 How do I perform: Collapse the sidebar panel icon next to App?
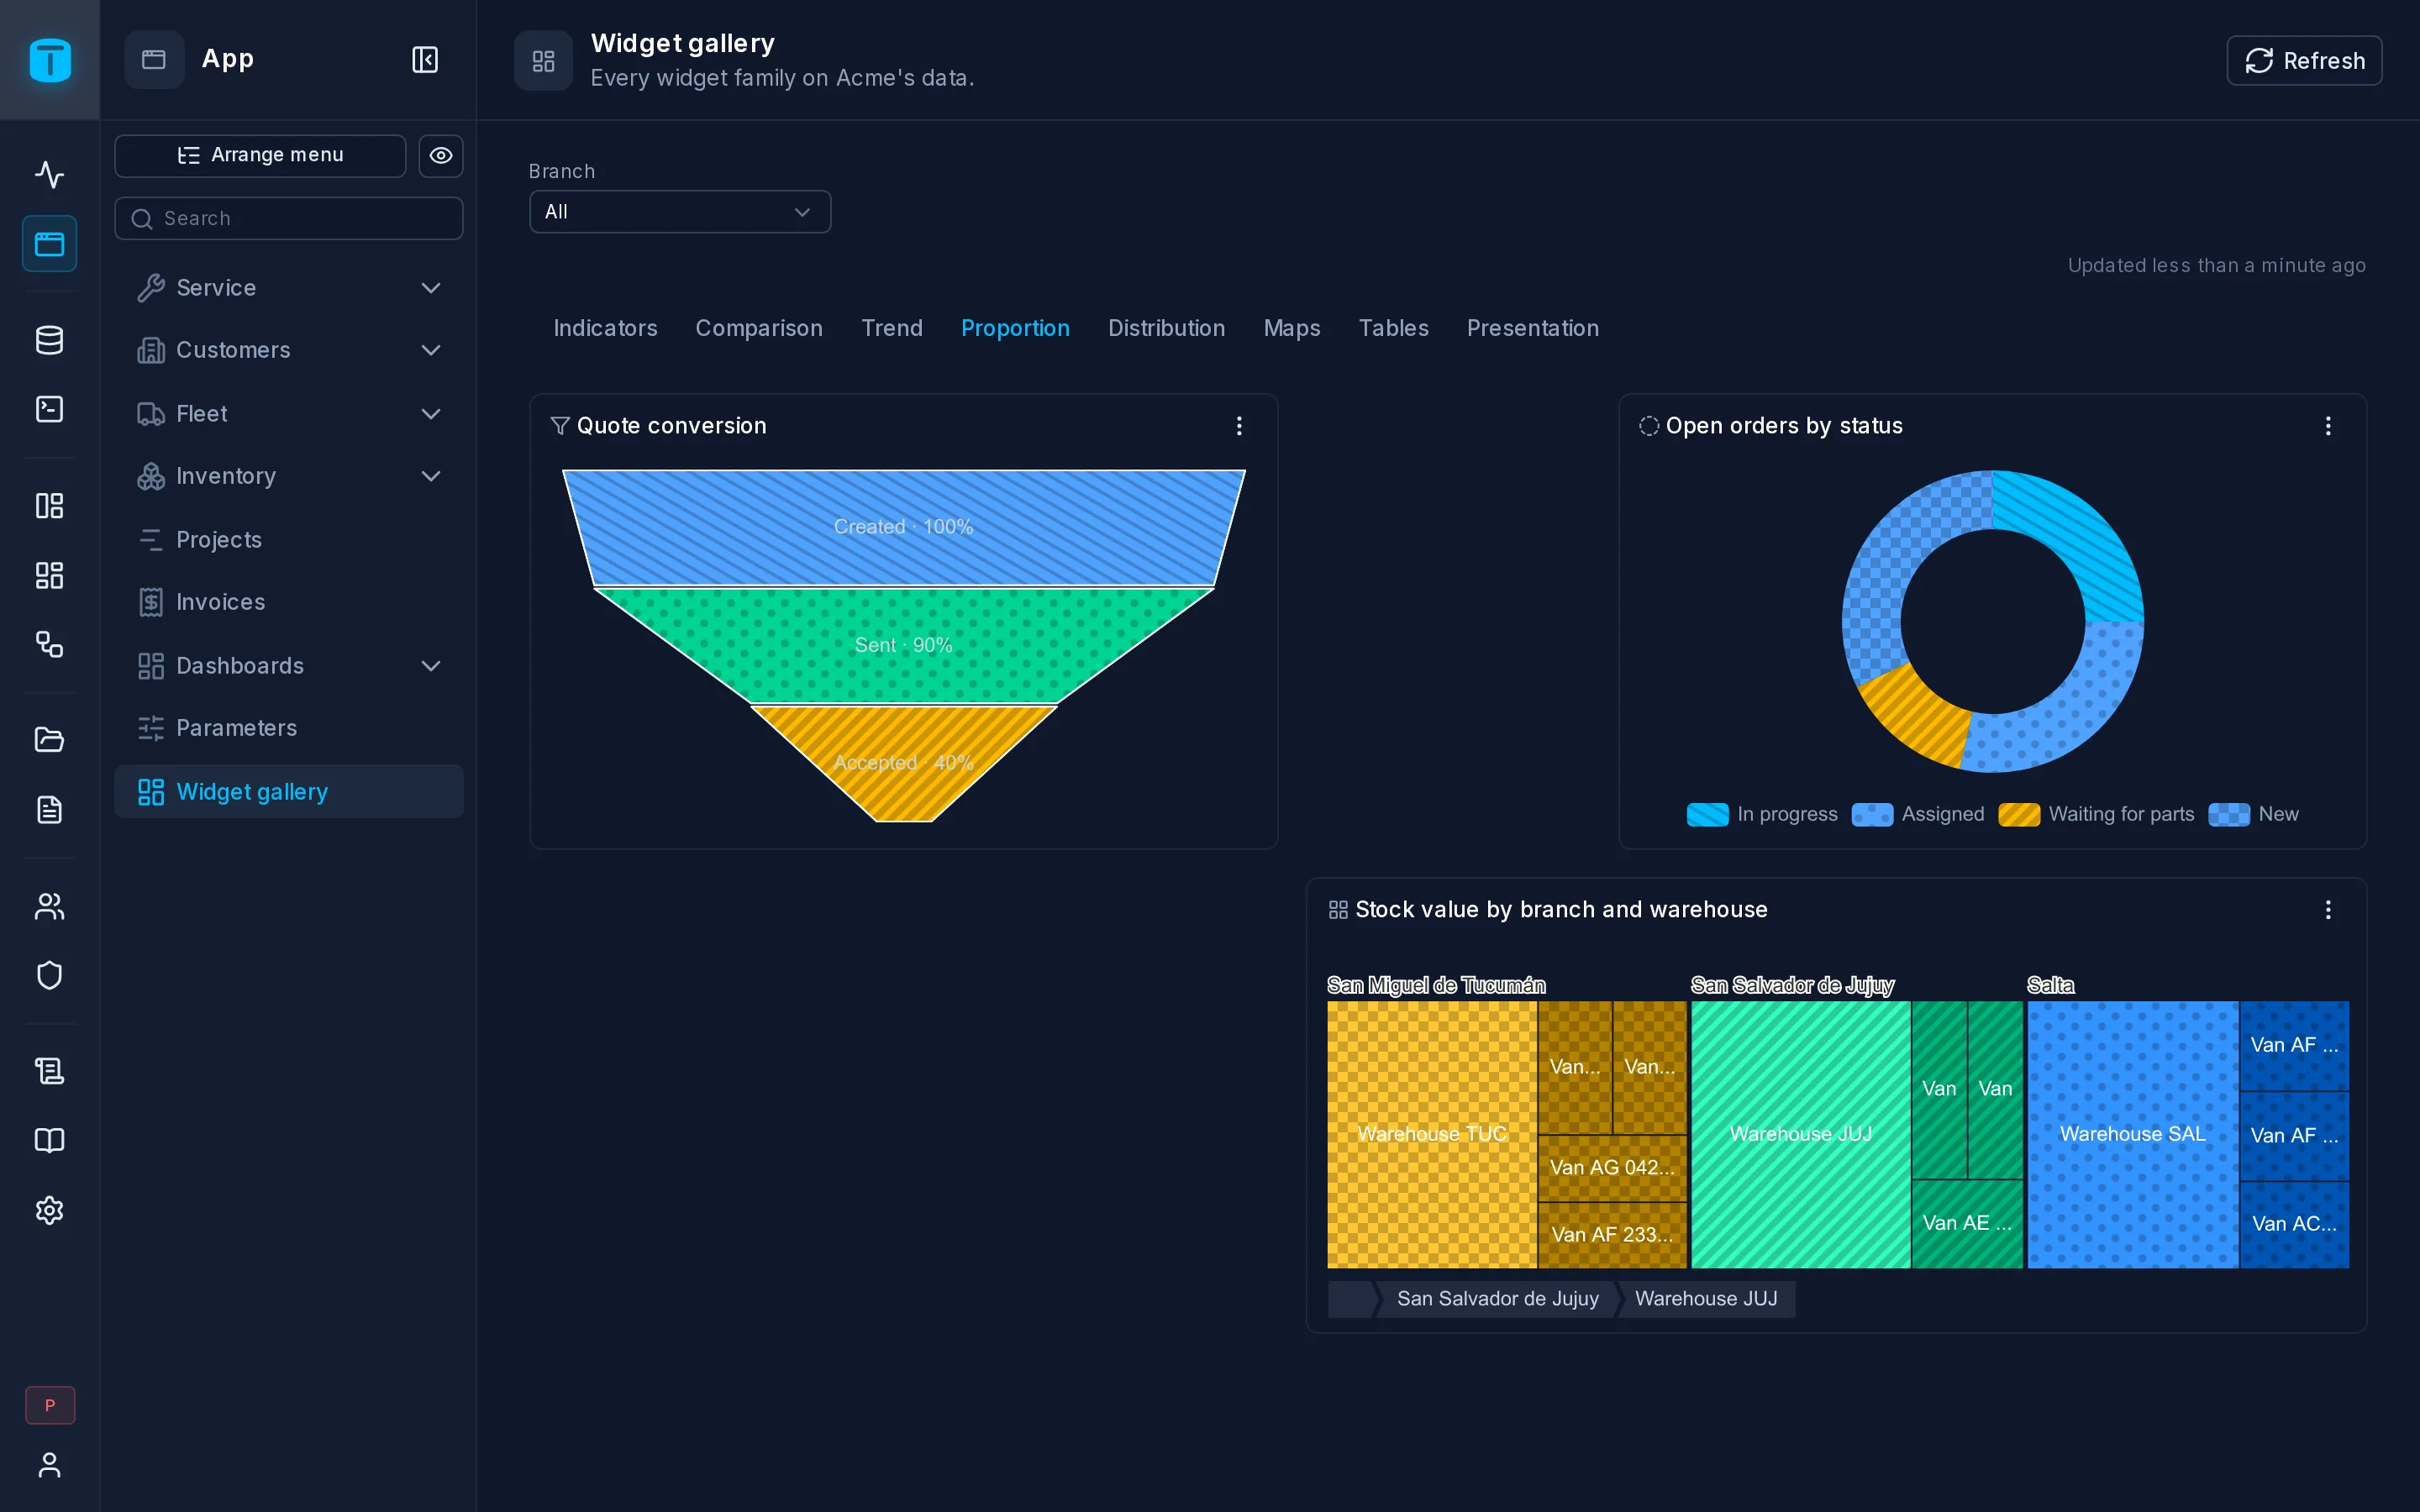click(425, 60)
